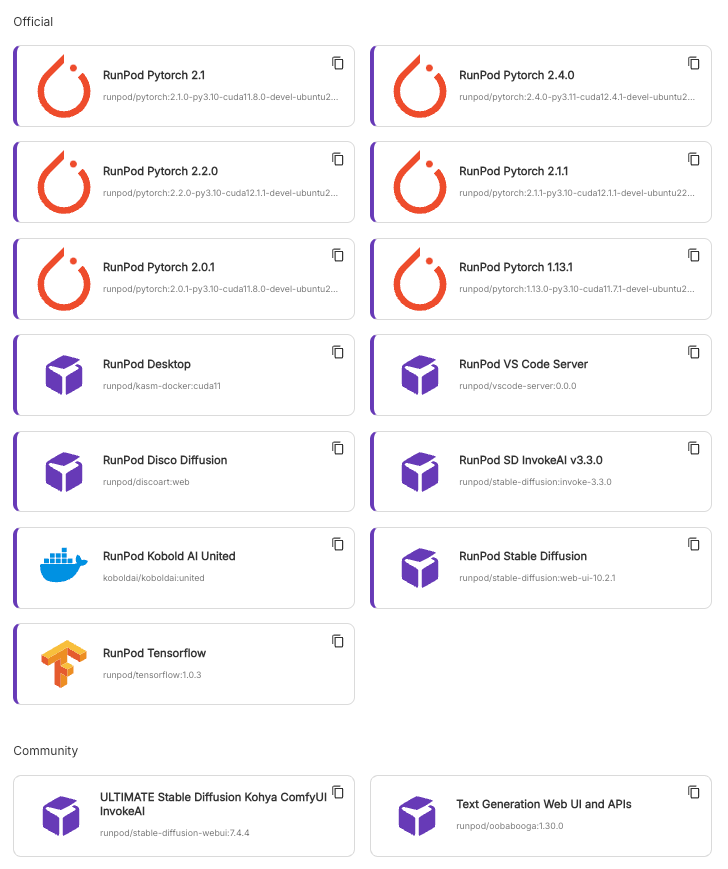
Task: Copy the RunPod Stable Diffusion image name
Action: coord(694,544)
